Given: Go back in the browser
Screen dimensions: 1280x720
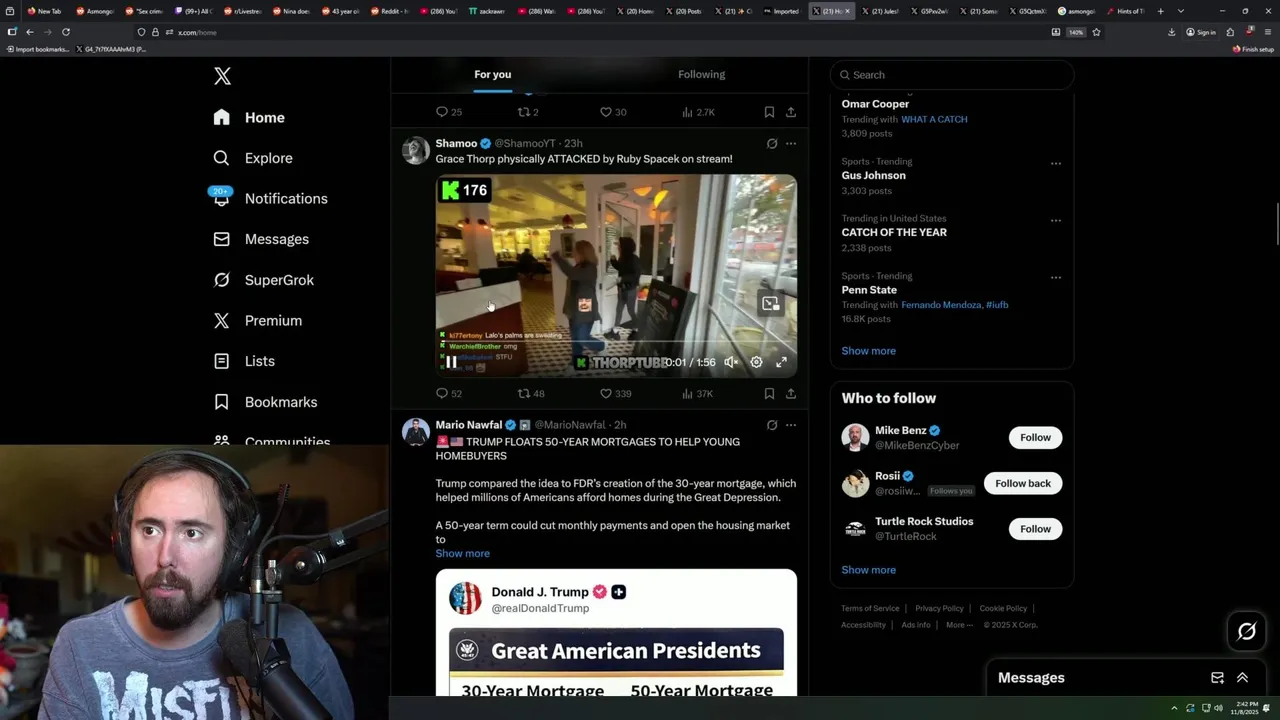Looking at the screenshot, I should (x=29, y=32).
